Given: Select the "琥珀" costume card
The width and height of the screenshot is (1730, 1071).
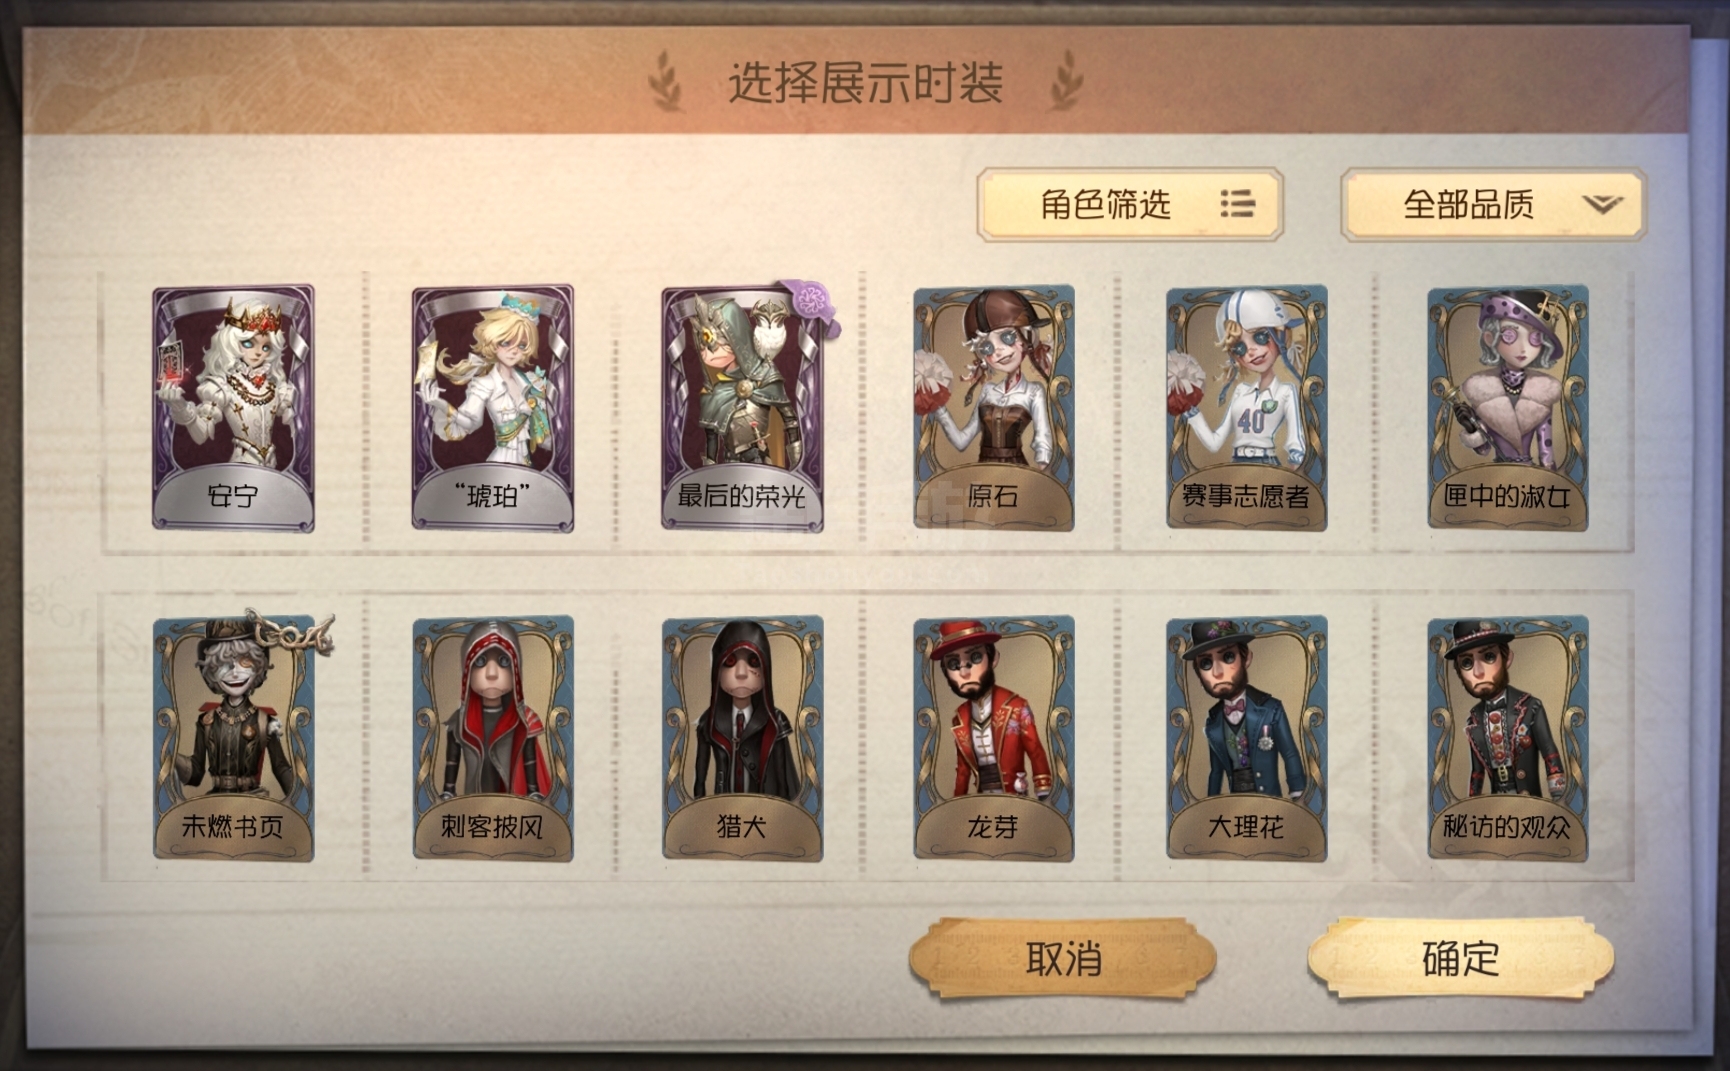Looking at the screenshot, I should [x=493, y=408].
